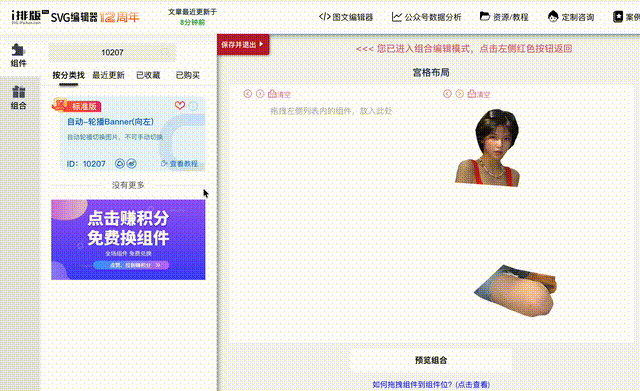The height and width of the screenshot is (391, 640).
Task: Click the left arrow icon in left grid cell
Action: click(248, 94)
